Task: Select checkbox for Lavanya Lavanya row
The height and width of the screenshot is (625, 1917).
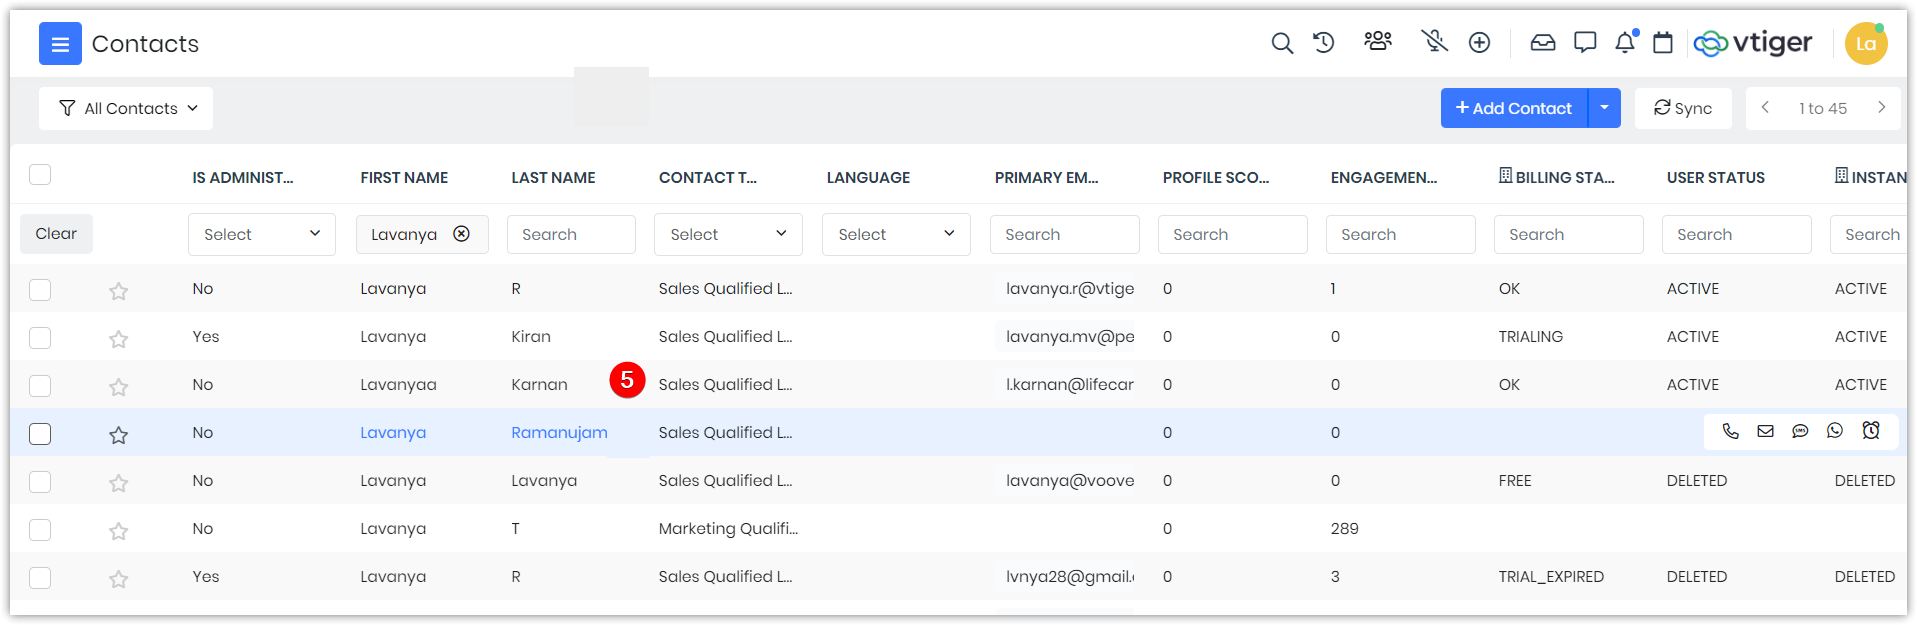Action: pos(40,482)
